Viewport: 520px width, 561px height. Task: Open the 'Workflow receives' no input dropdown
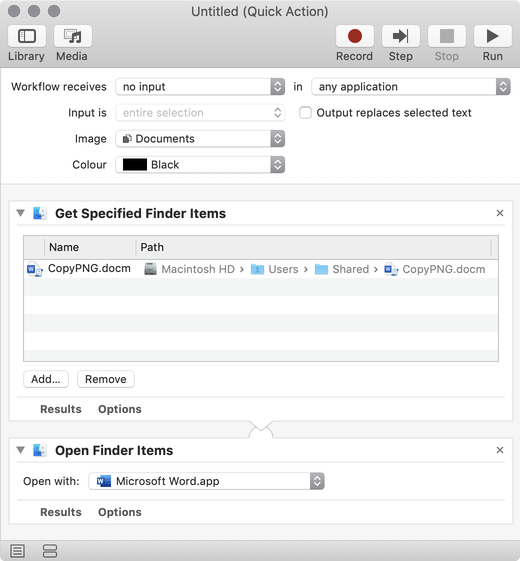tap(200, 87)
